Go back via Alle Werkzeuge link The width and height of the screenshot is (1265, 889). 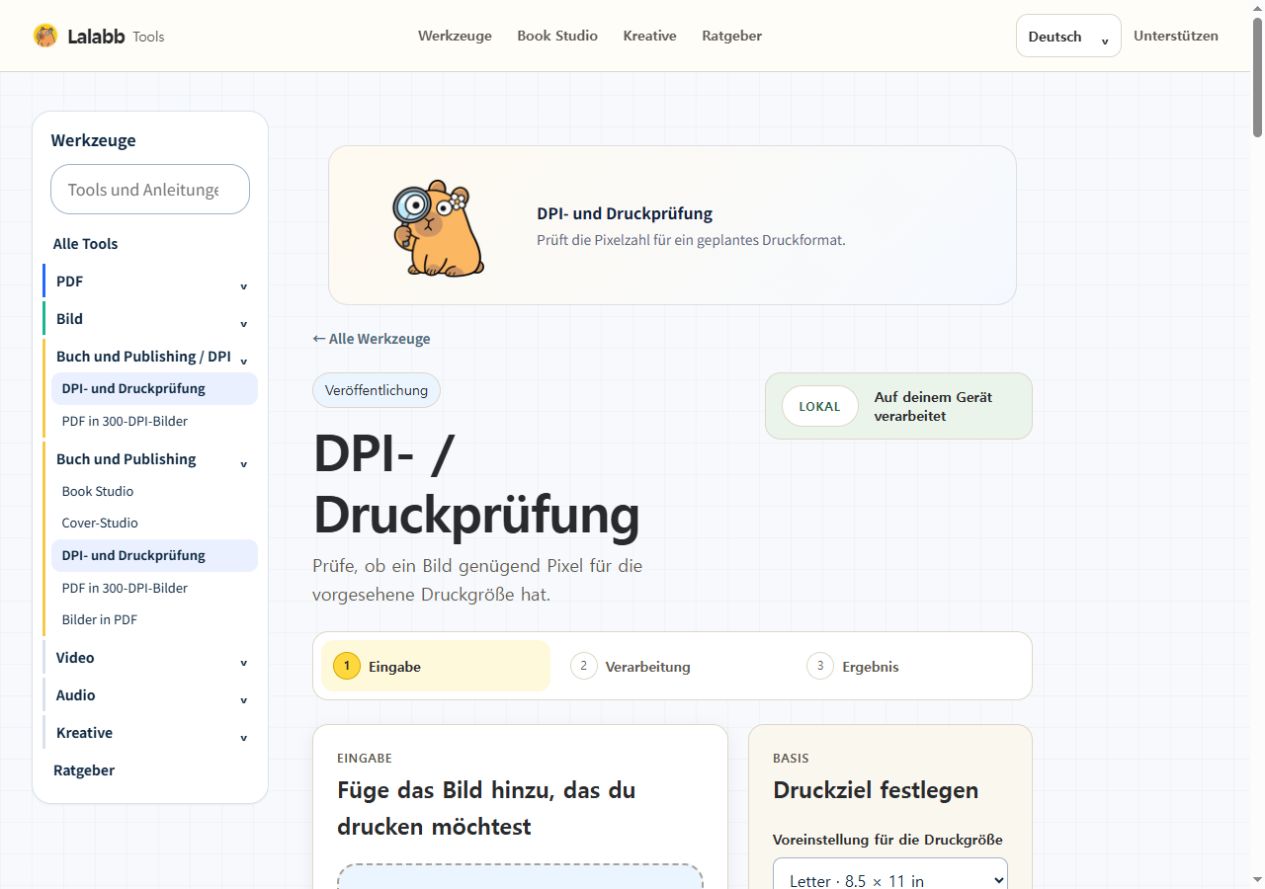(371, 339)
